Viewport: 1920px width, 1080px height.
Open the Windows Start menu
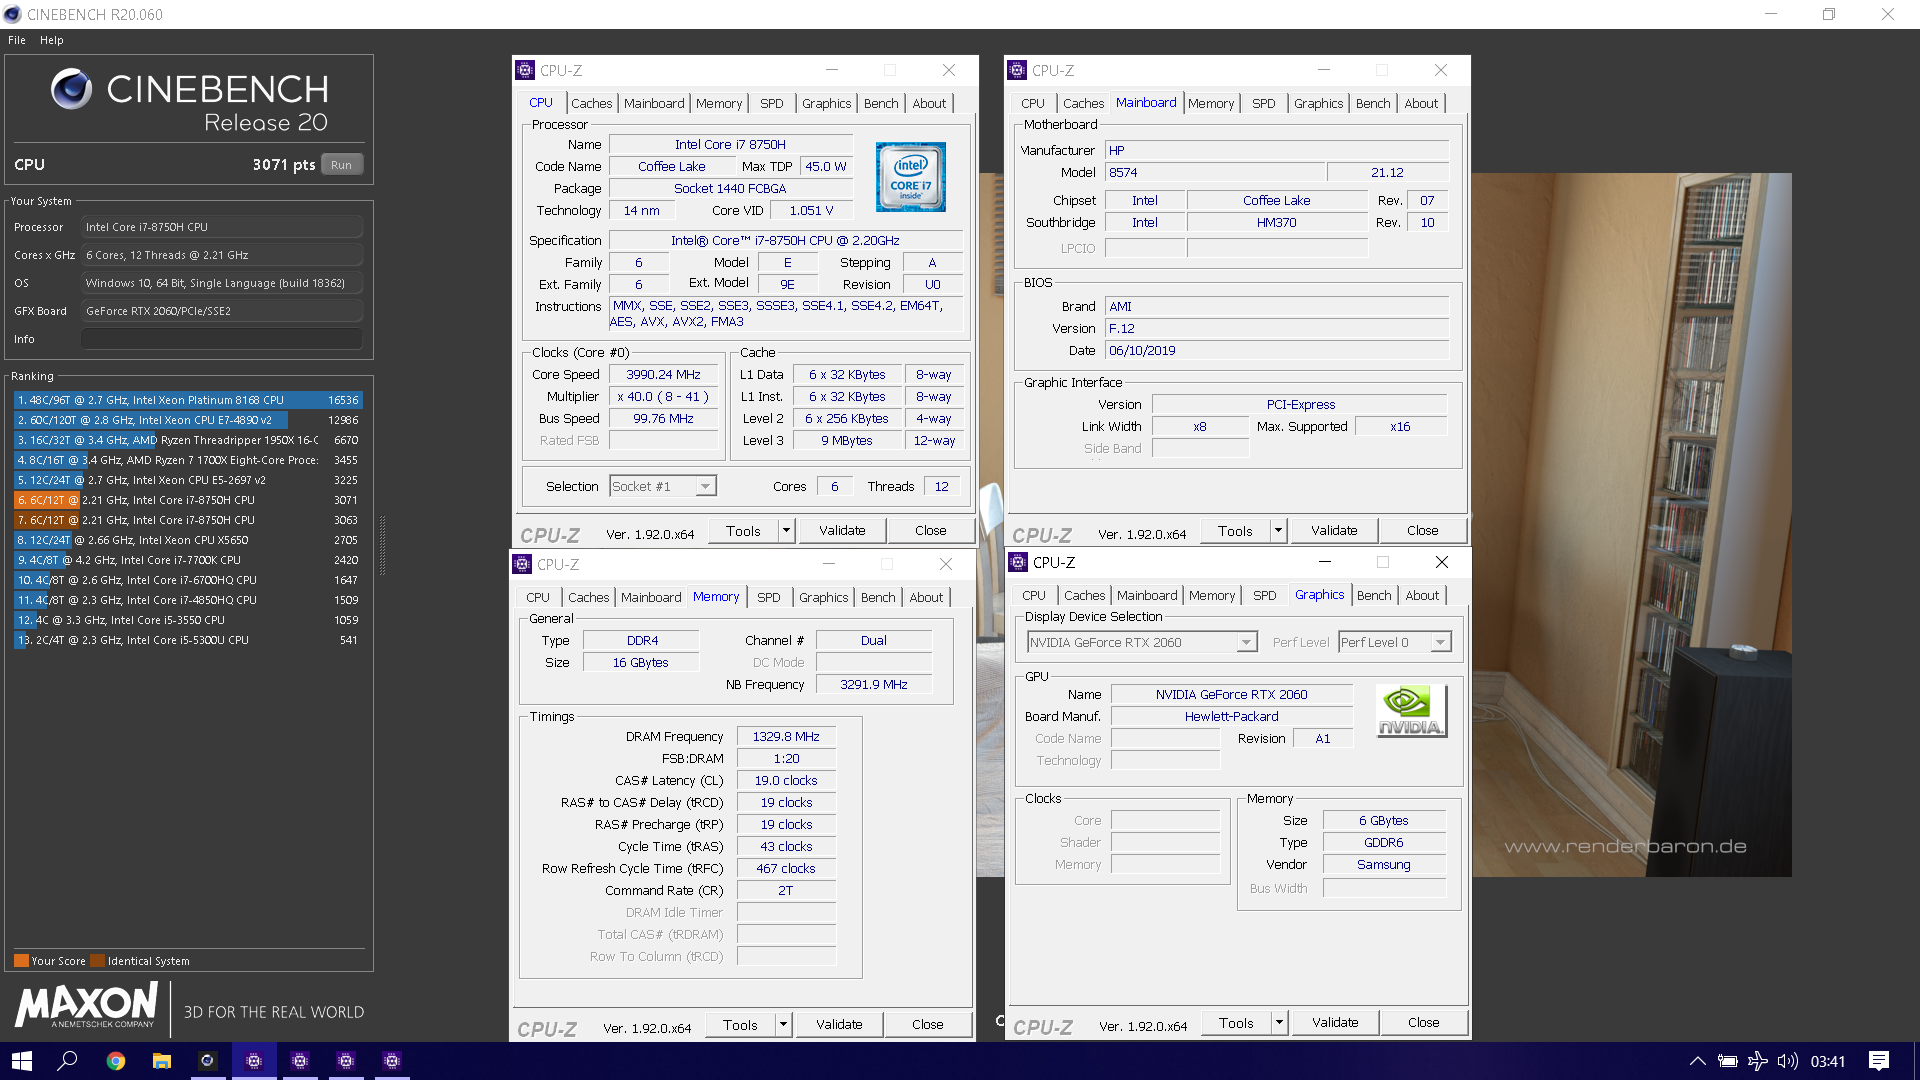[x=22, y=1061]
